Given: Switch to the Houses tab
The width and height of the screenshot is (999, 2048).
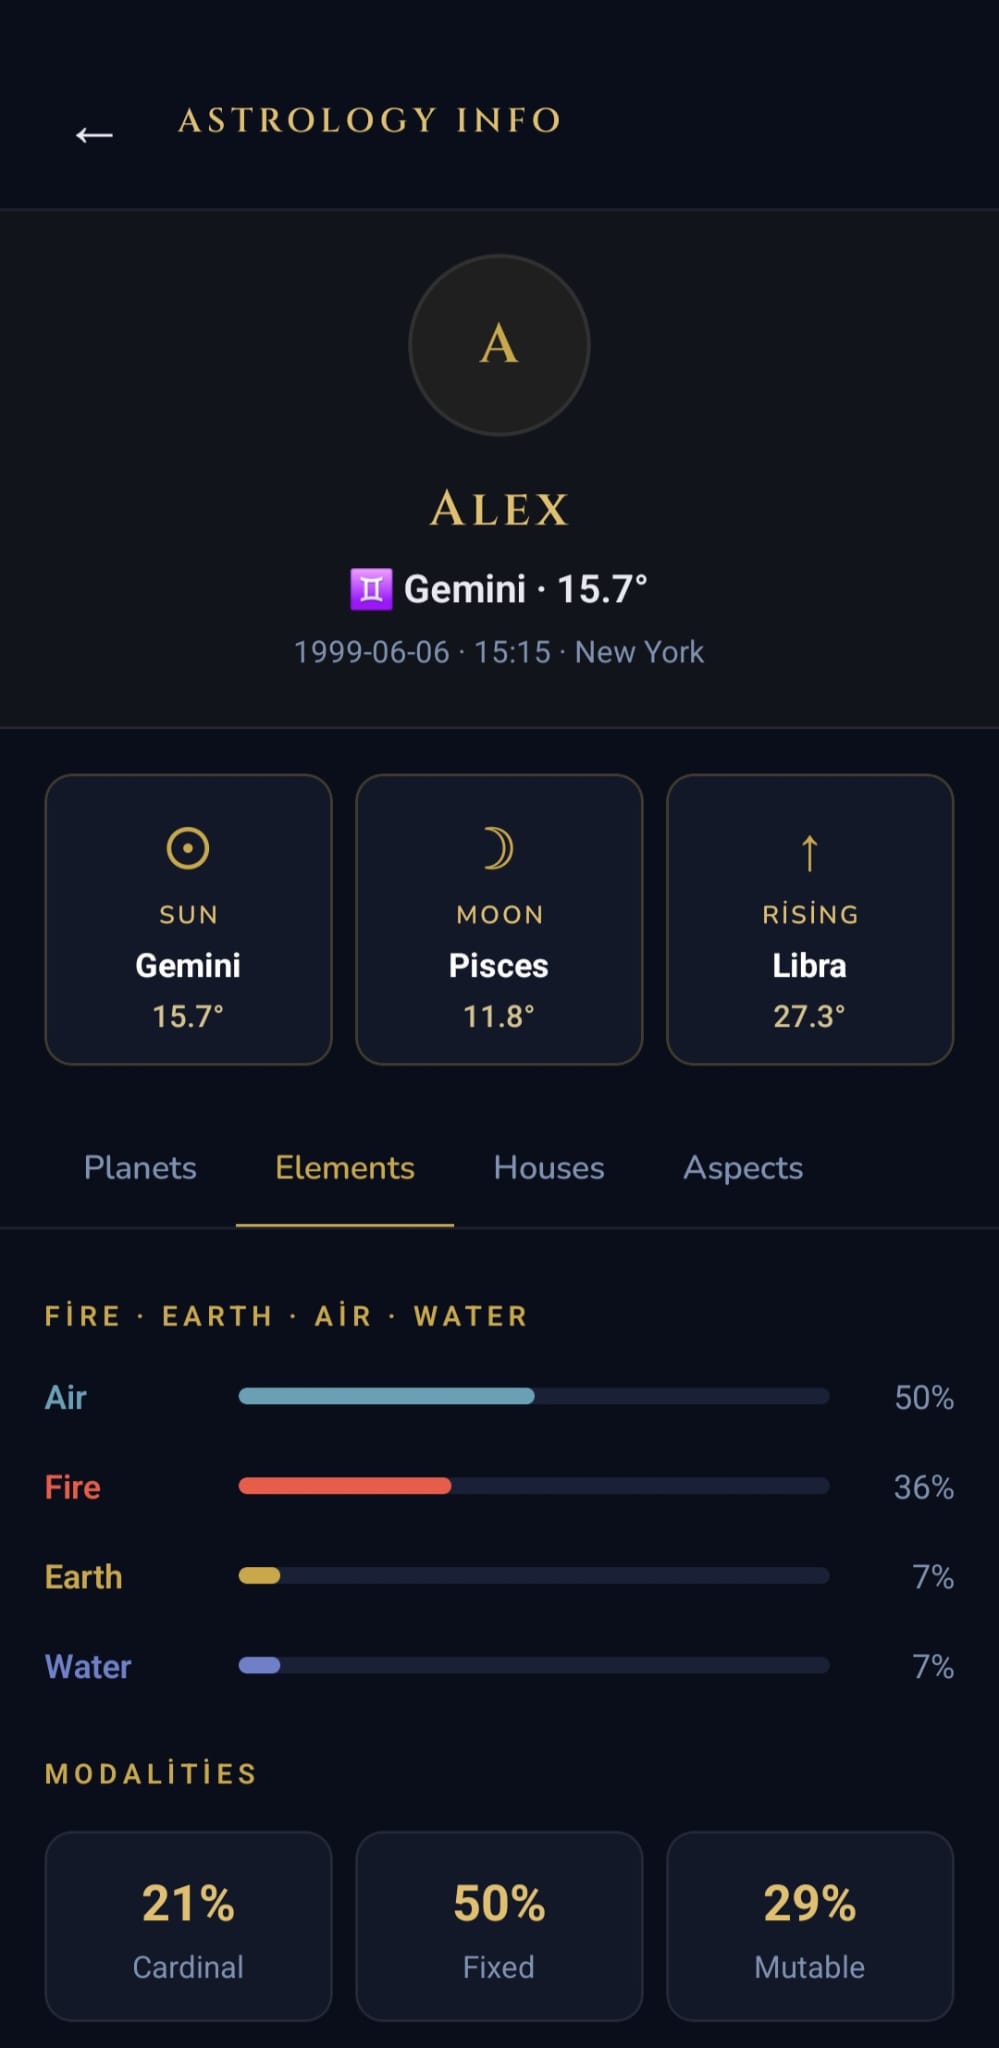Looking at the screenshot, I should 549,1167.
